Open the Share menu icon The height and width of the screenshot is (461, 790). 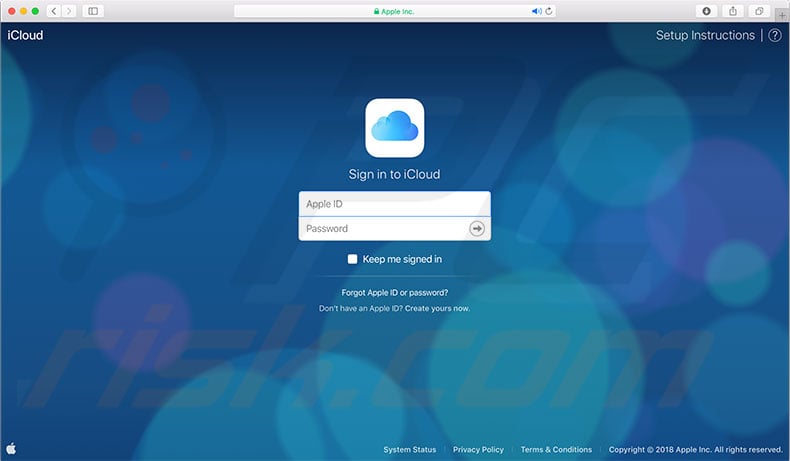(x=733, y=11)
